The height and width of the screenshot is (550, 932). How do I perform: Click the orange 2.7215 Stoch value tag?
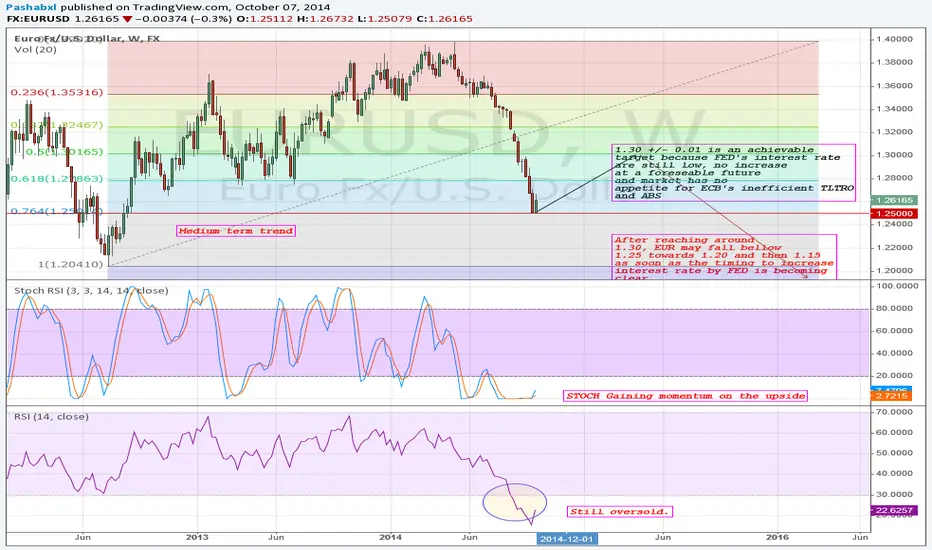pos(891,396)
